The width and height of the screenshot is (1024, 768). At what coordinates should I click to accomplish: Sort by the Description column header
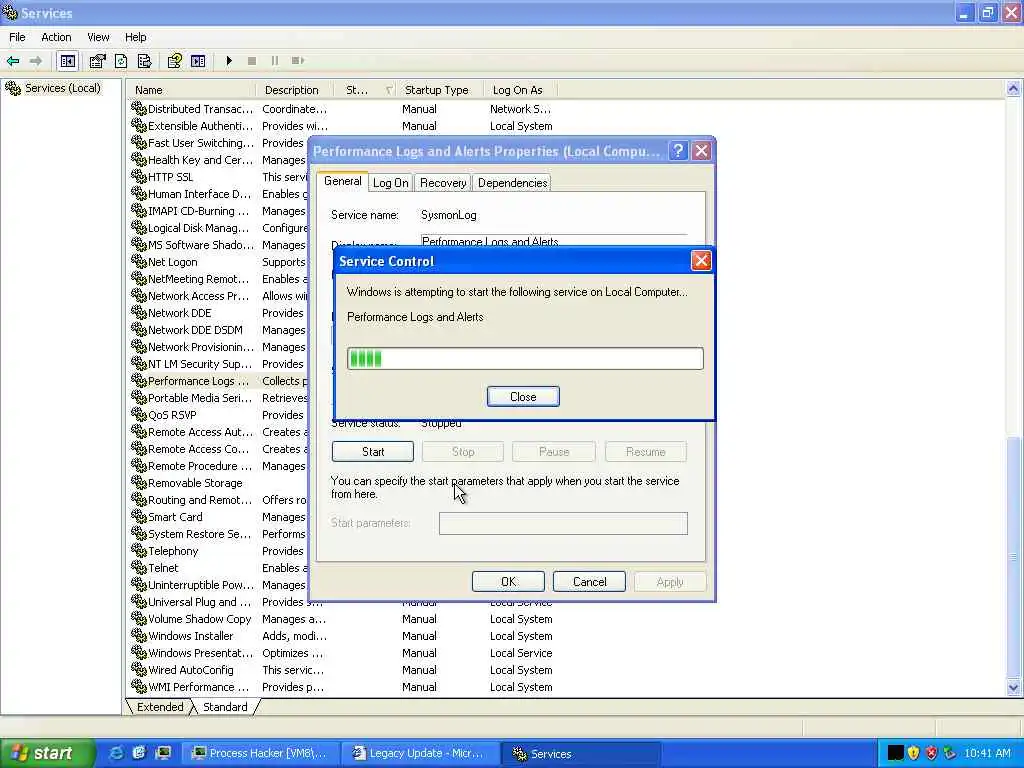click(295, 90)
